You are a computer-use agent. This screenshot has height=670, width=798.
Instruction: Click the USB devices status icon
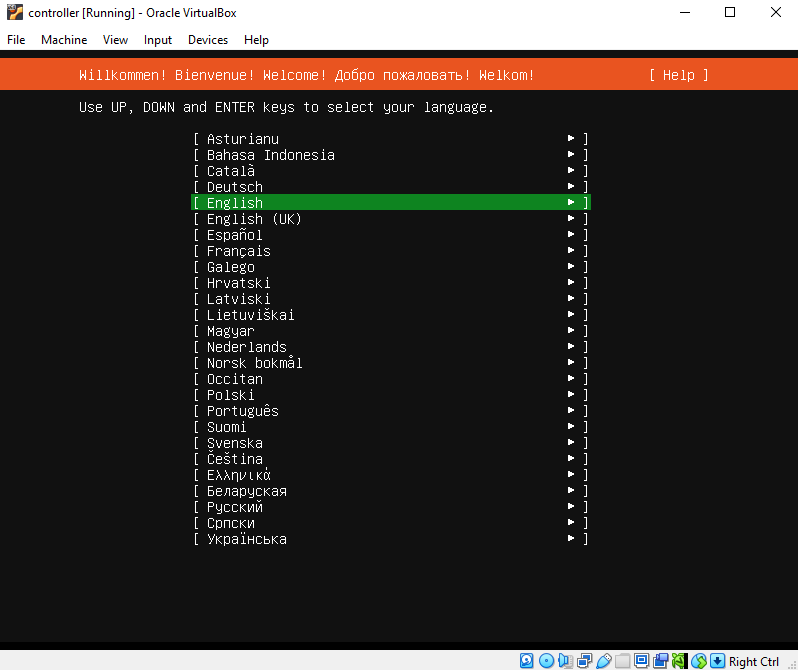pos(604,661)
